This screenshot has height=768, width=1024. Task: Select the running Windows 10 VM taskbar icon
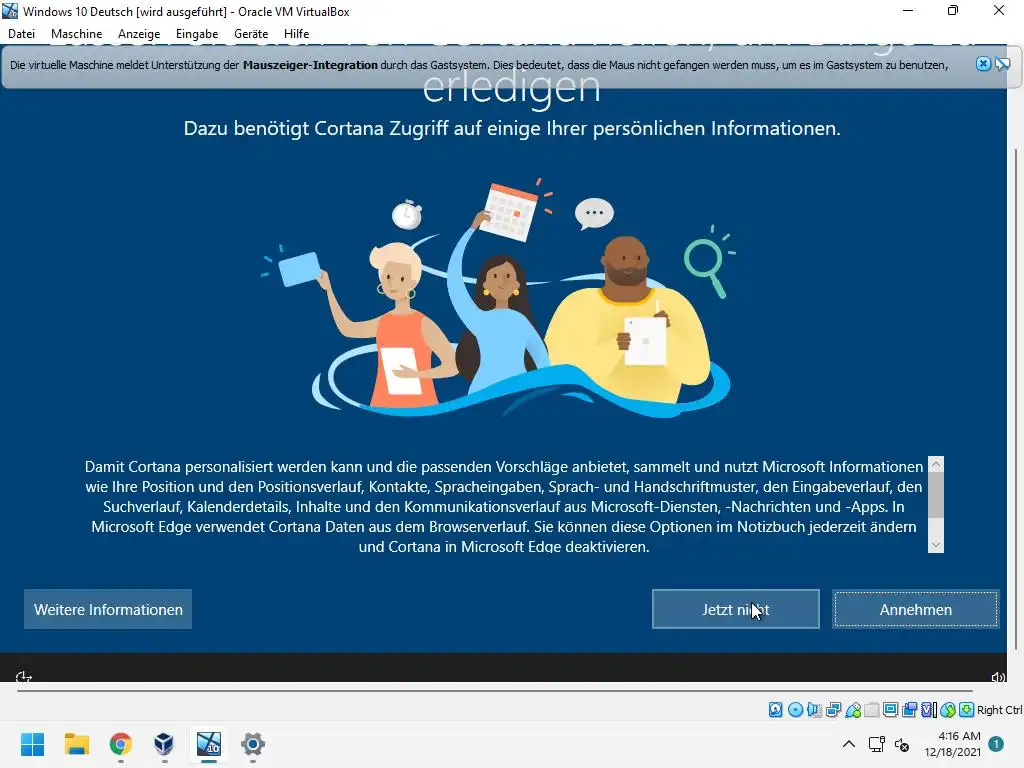coord(209,744)
